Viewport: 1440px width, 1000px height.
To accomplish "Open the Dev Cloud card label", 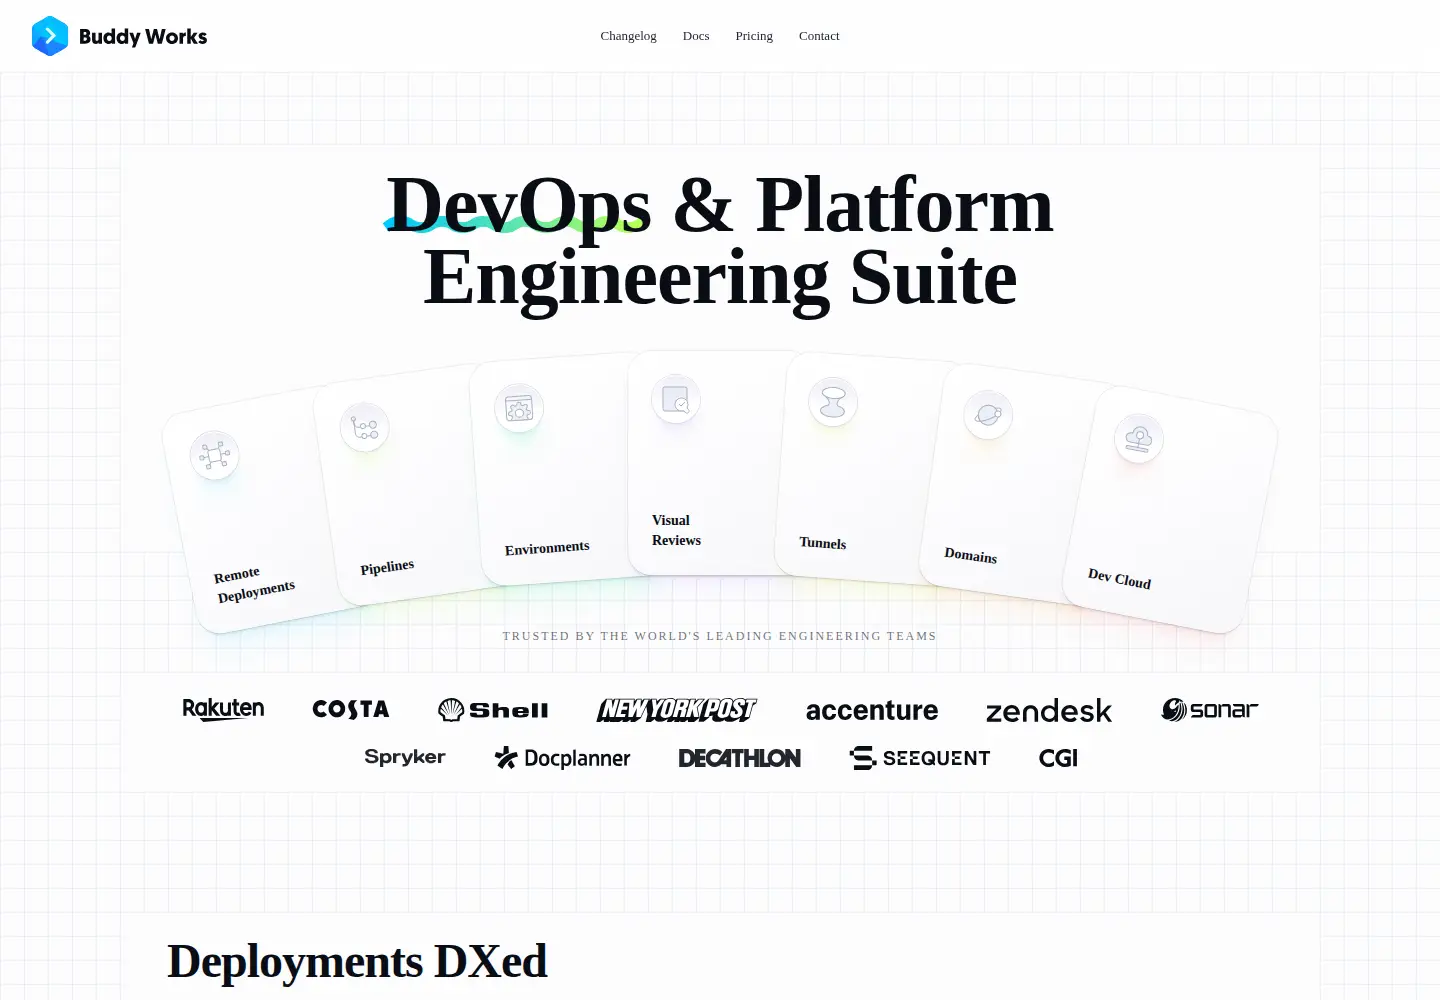I will [x=1119, y=578].
